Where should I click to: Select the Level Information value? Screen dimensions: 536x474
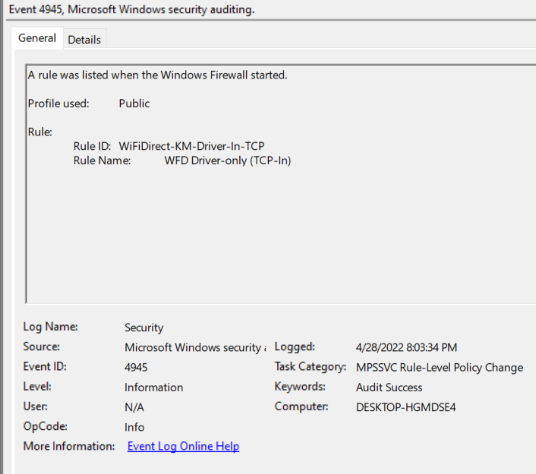click(154, 387)
